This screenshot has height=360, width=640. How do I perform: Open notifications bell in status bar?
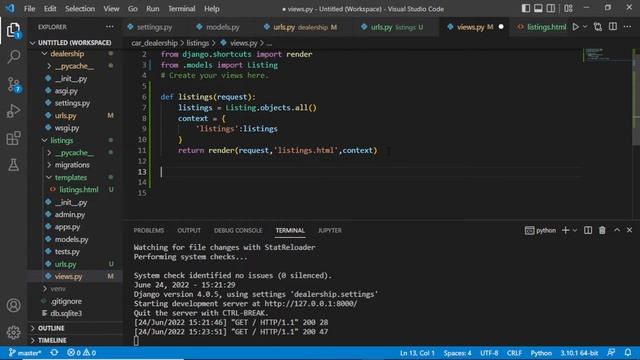(628, 353)
